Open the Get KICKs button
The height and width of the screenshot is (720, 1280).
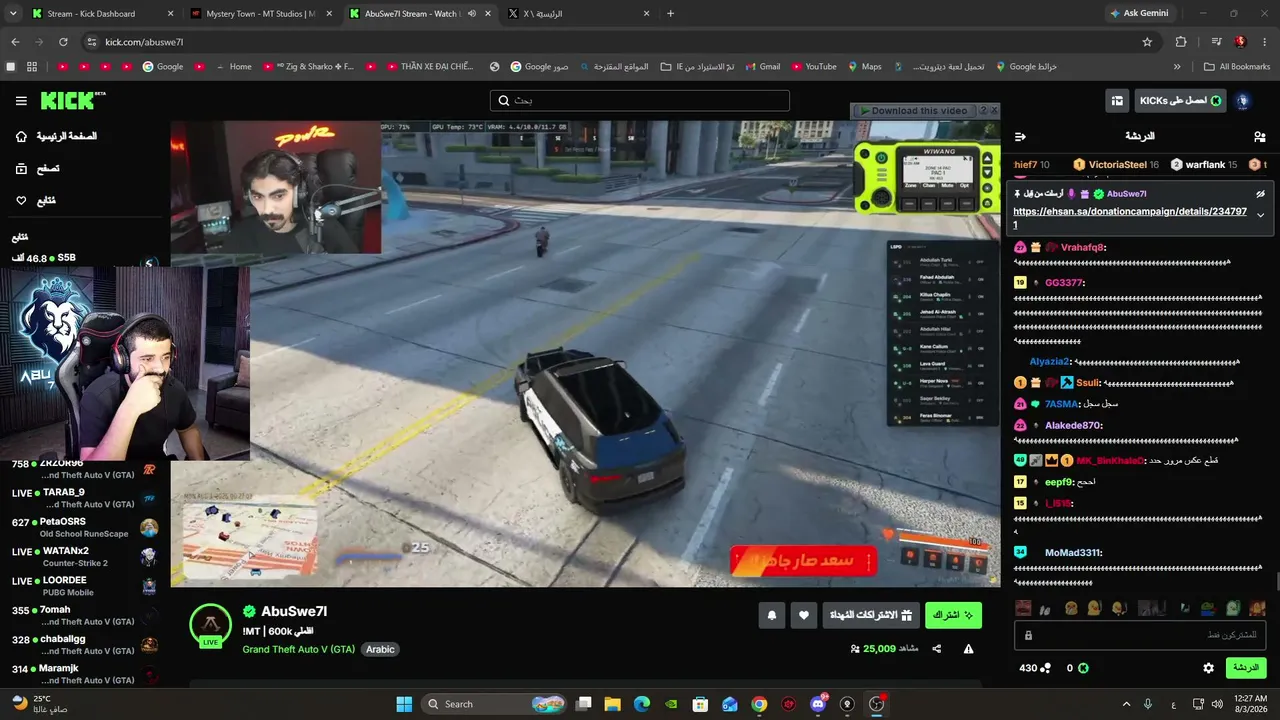point(1181,101)
